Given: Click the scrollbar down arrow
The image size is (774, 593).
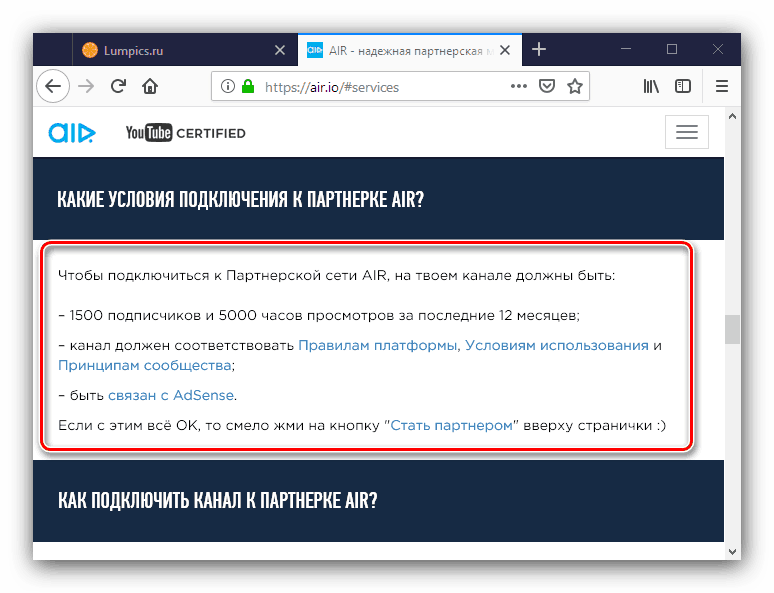Looking at the screenshot, I should pos(733,552).
